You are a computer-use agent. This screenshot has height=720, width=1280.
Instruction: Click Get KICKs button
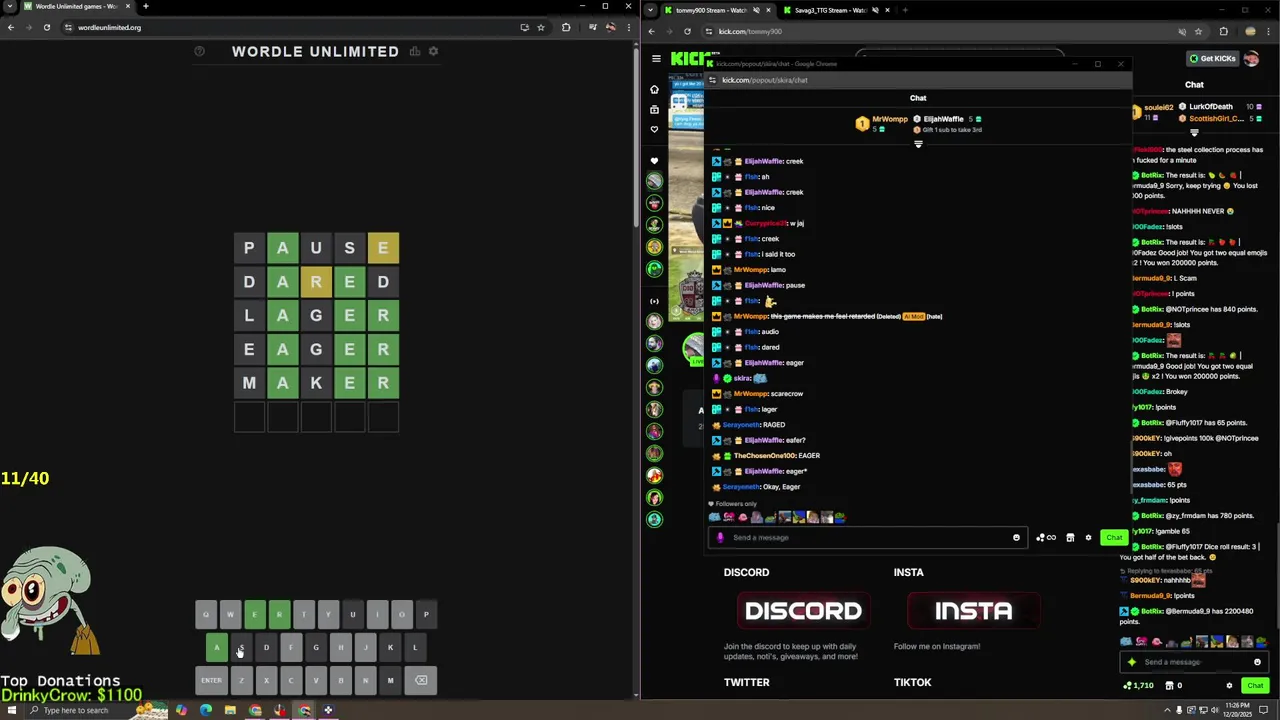coord(1212,58)
